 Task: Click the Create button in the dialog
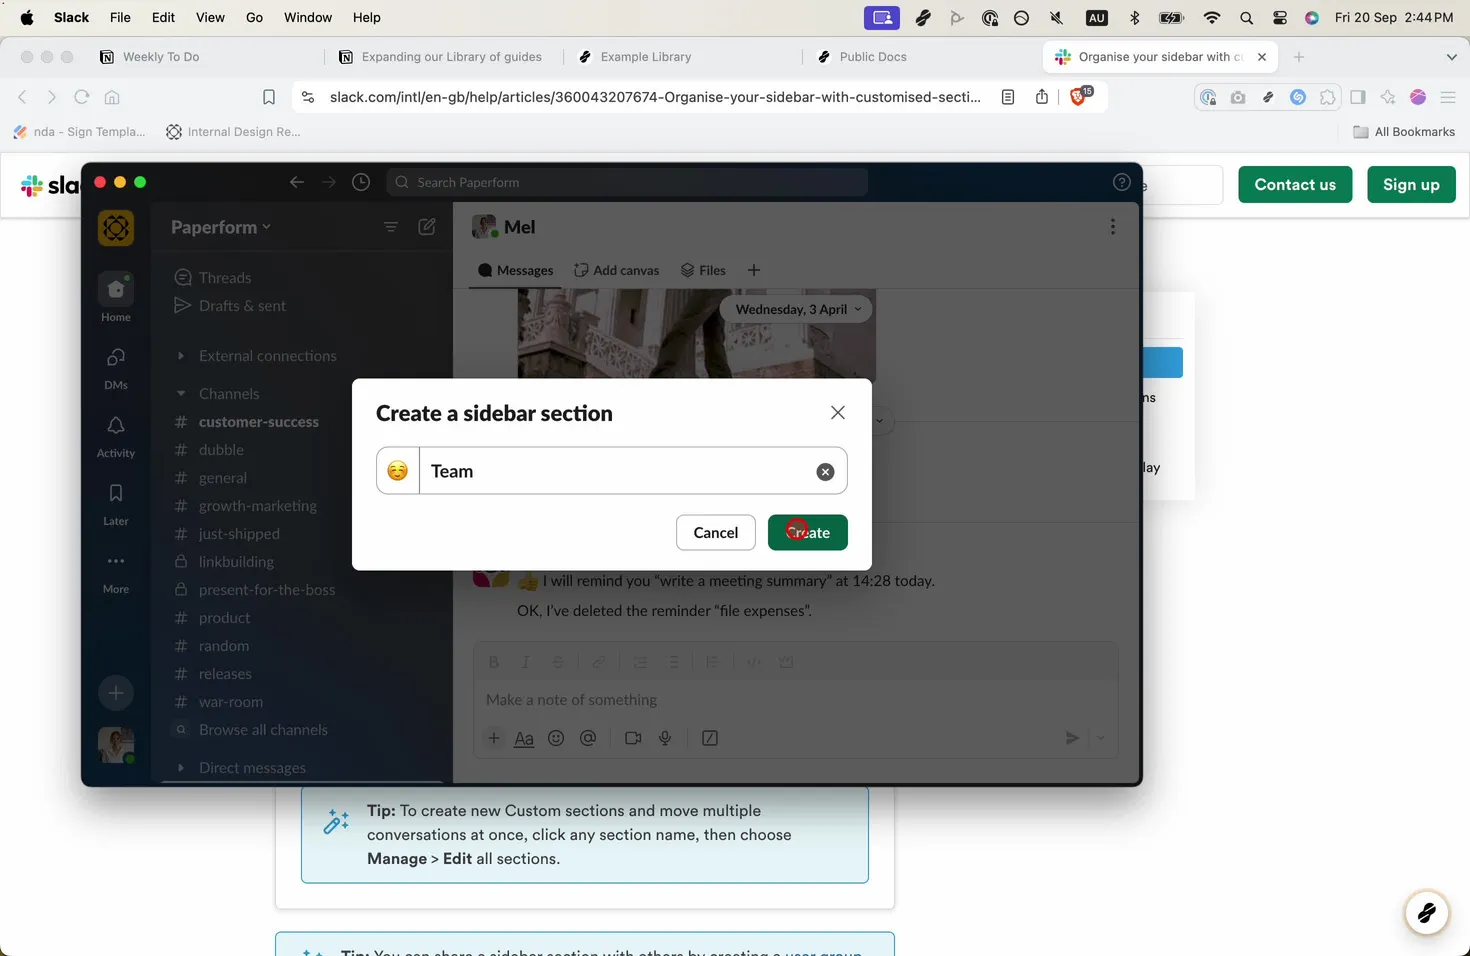pyautogui.click(x=807, y=532)
